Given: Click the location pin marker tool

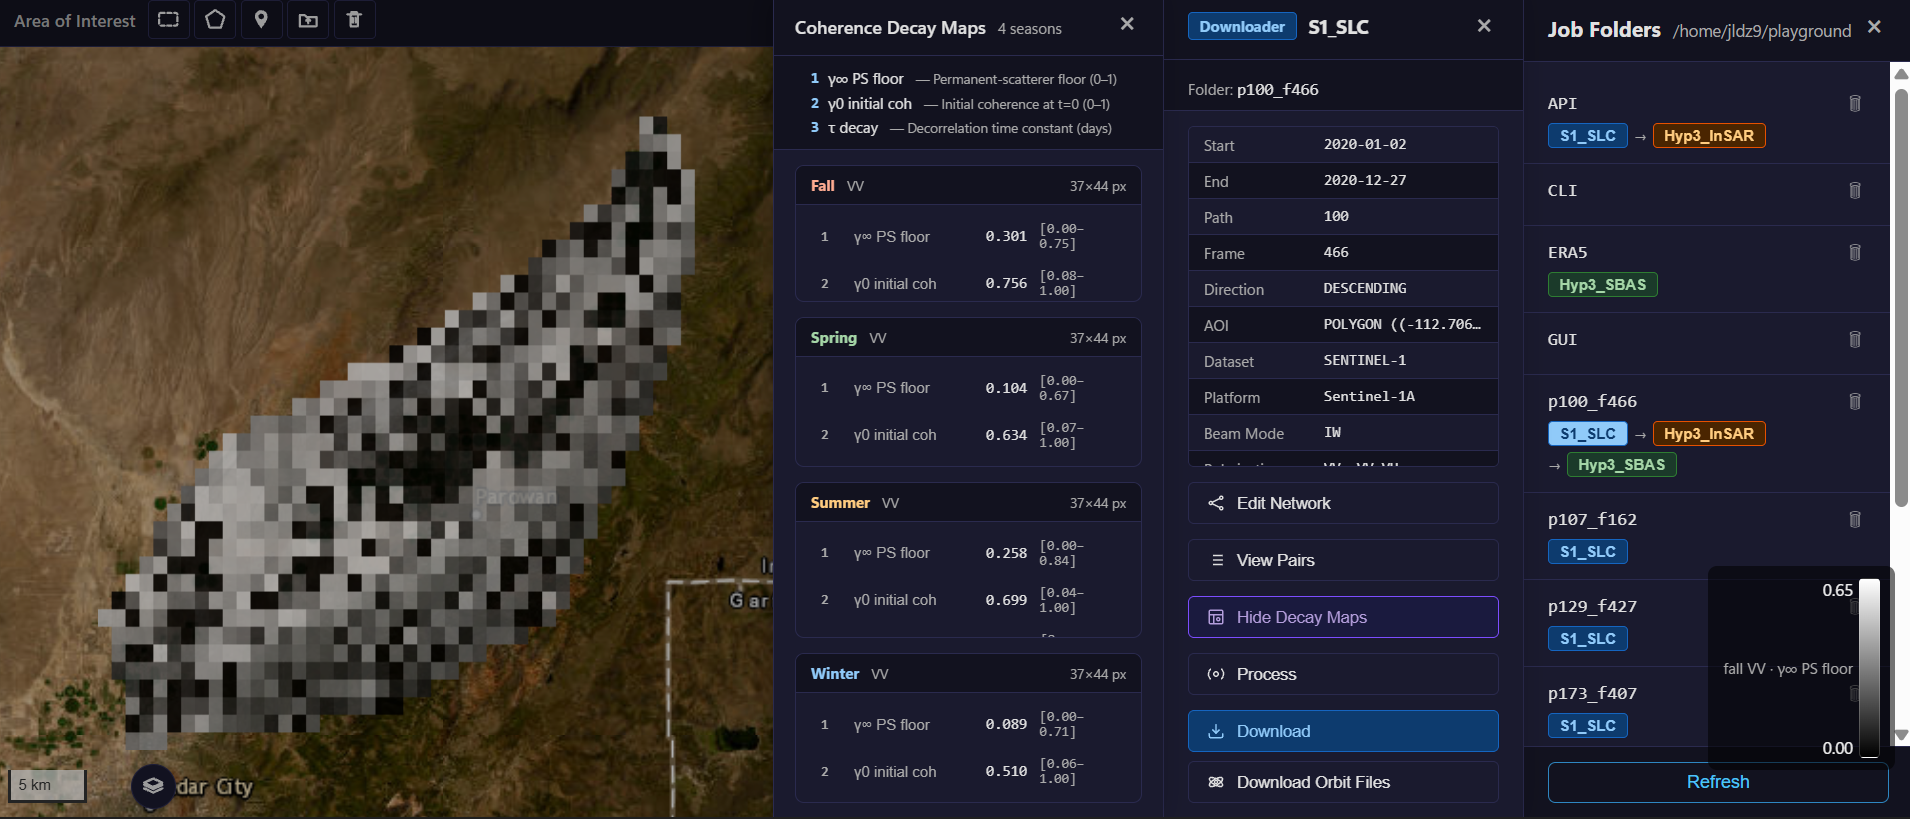Looking at the screenshot, I should tap(261, 20).
